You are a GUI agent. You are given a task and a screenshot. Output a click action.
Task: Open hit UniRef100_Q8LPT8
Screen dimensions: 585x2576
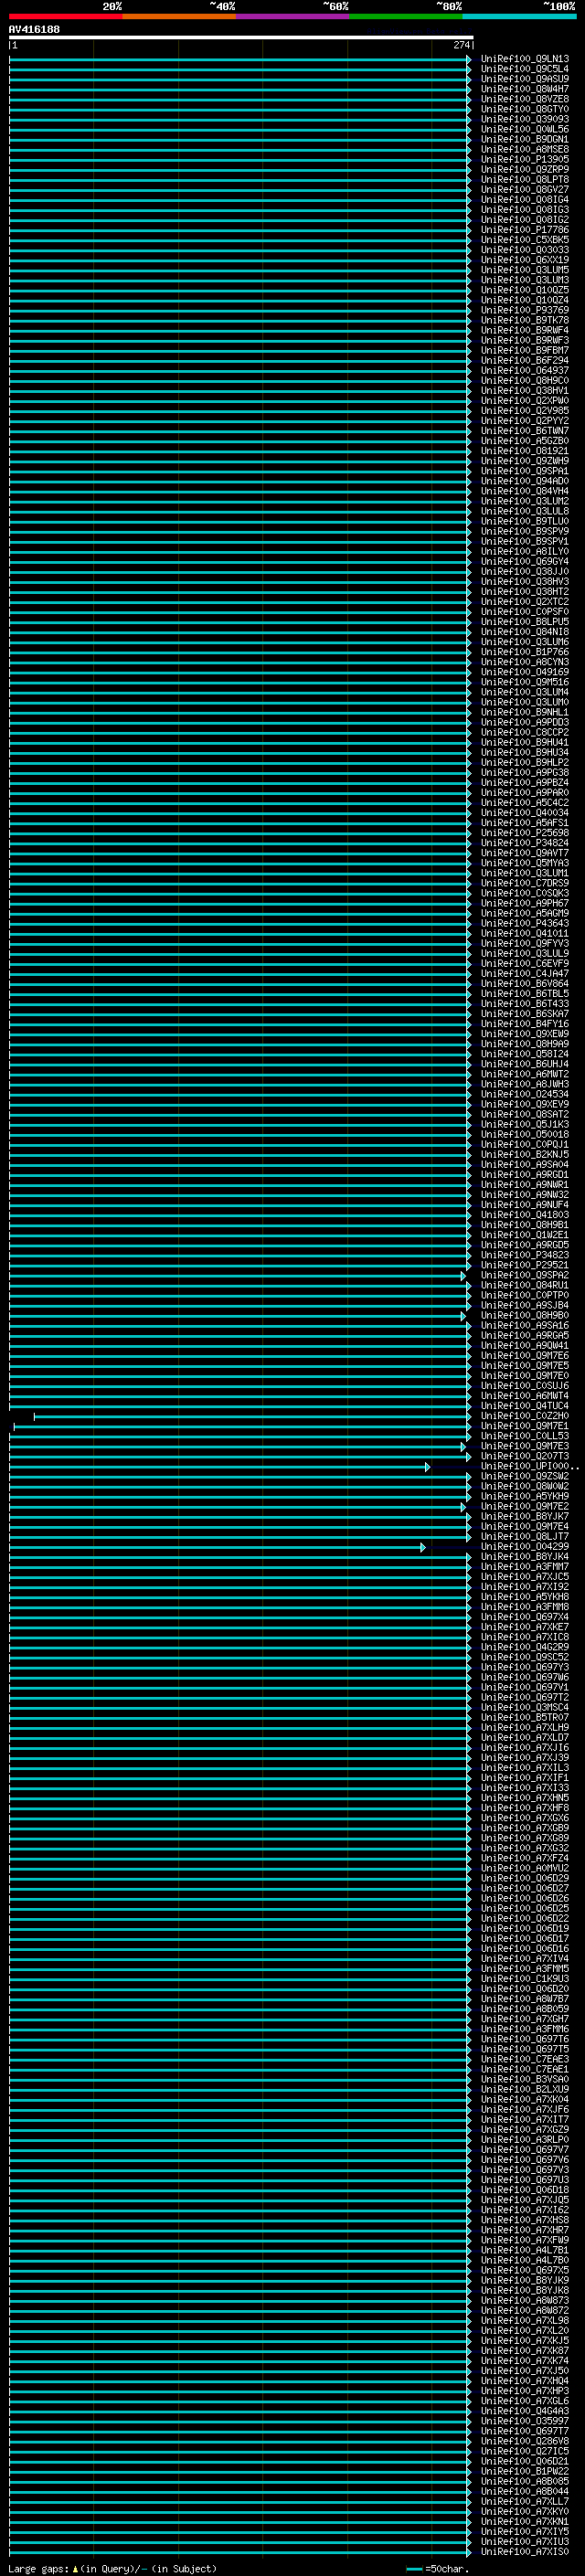[x=524, y=179]
